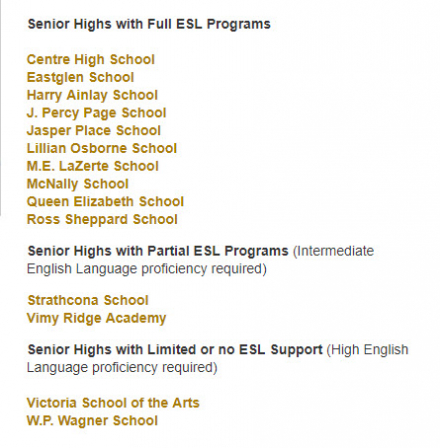Click the Senior Highs with Partial ESL Programs heading
Image resolution: width=440 pixels, height=448 pixels.
coord(158,251)
